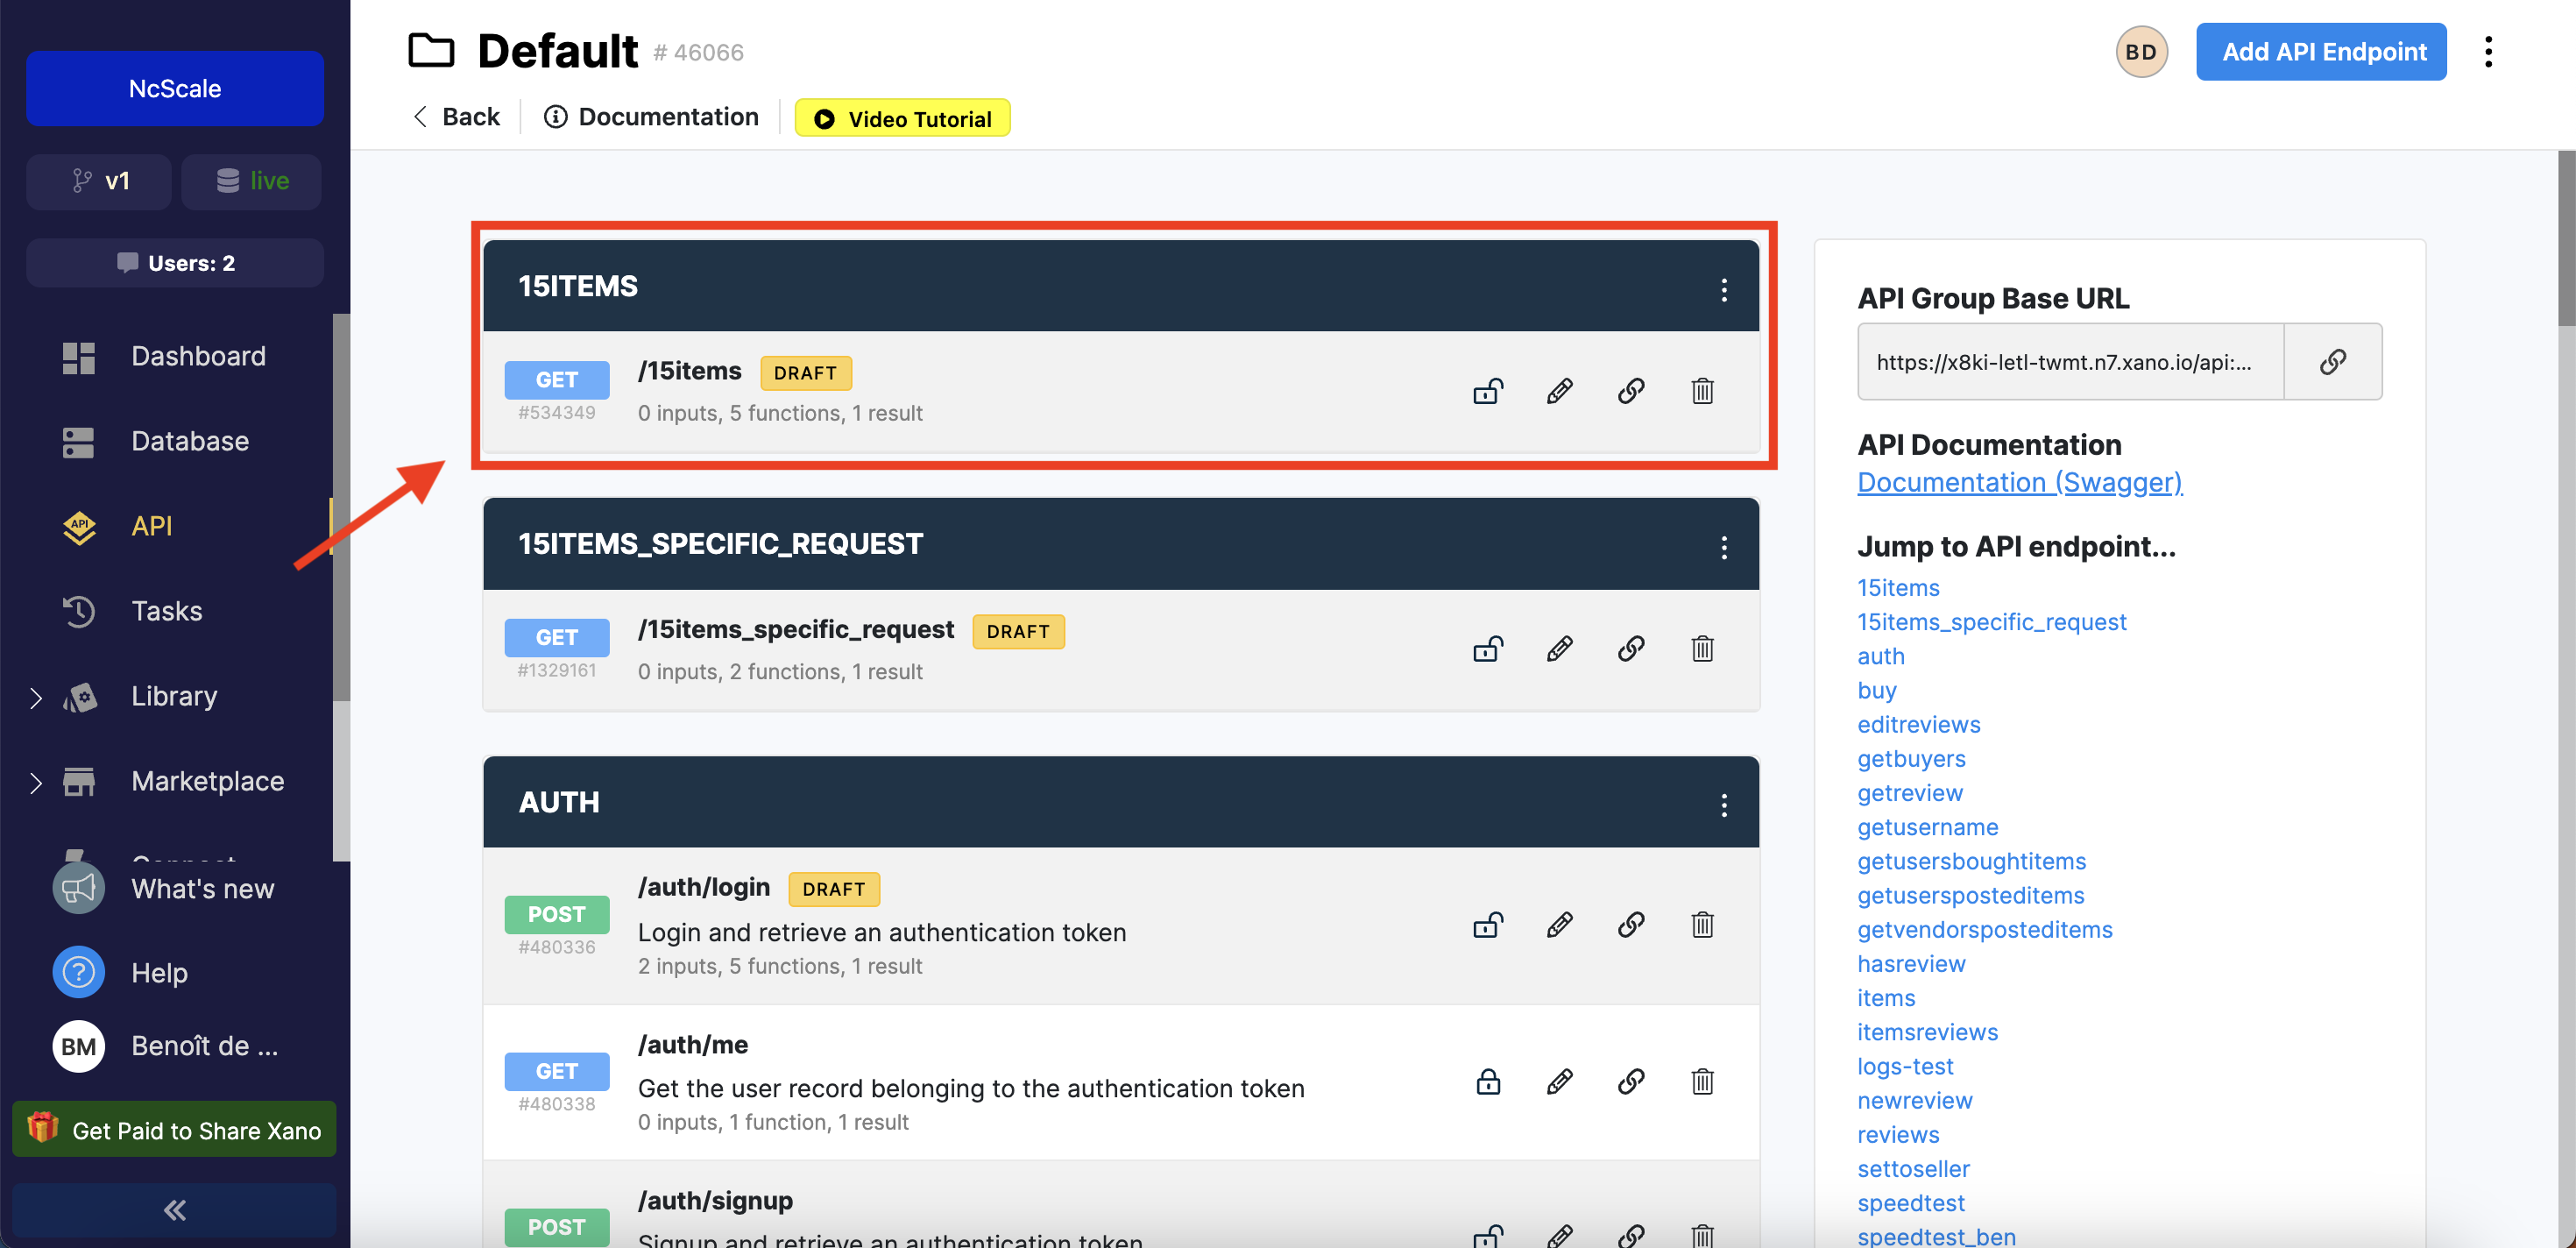2576x1248 pixels.
Task: Jump to getusersboughtitems endpoint link
Action: click(x=1971, y=862)
